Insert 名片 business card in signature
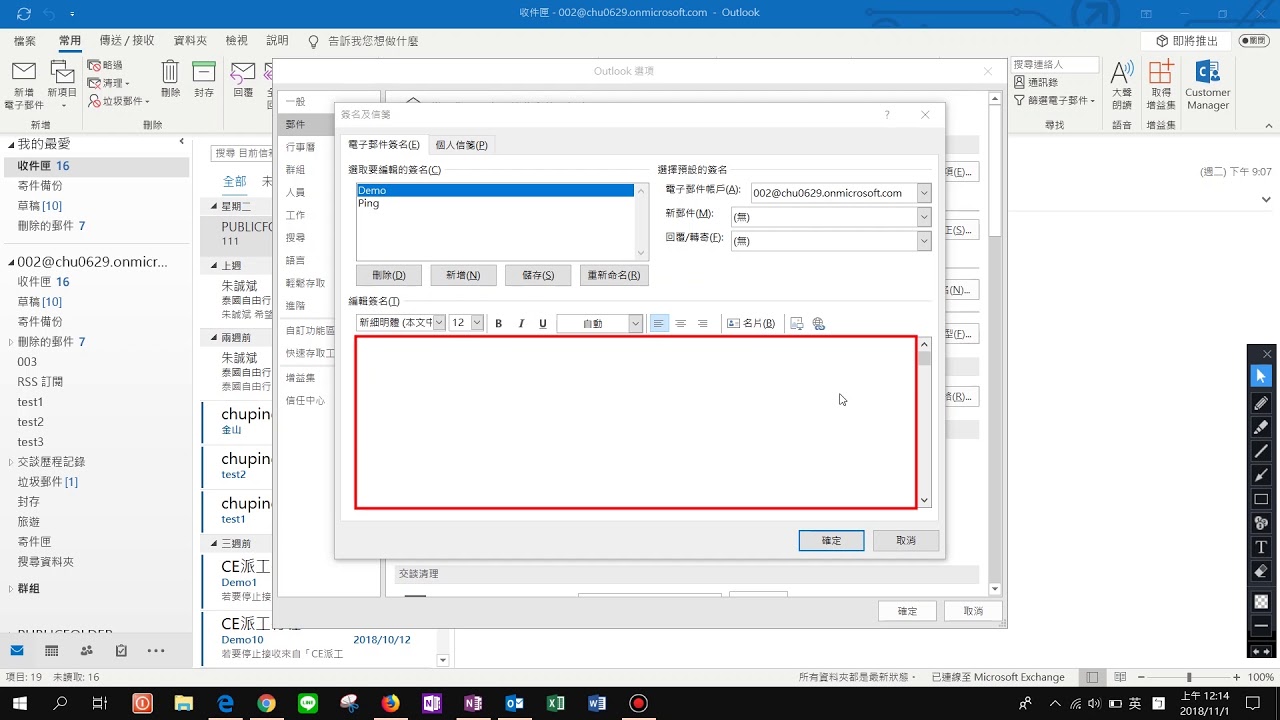Screen dimensions: 1280x720 [751, 323]
